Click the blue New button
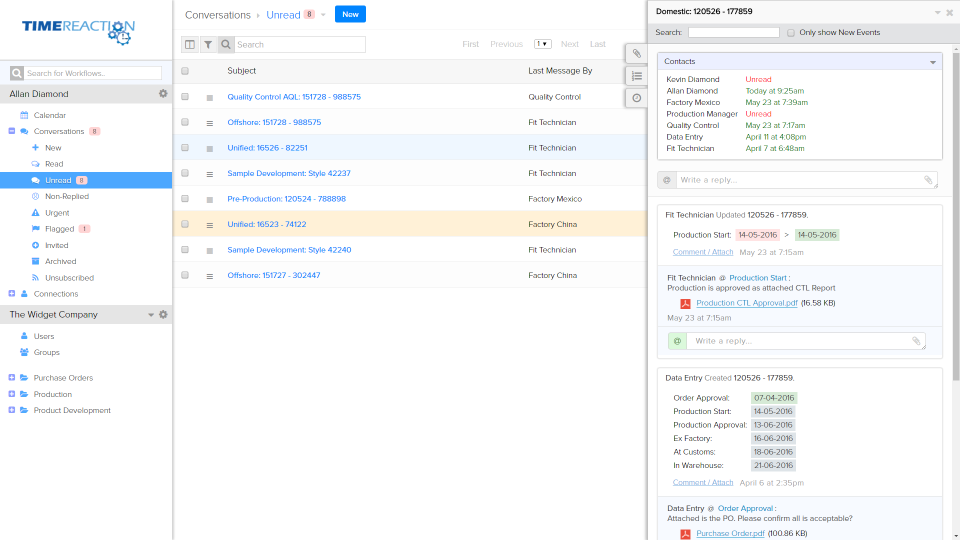The image size is (960, 540). [350, 14]
